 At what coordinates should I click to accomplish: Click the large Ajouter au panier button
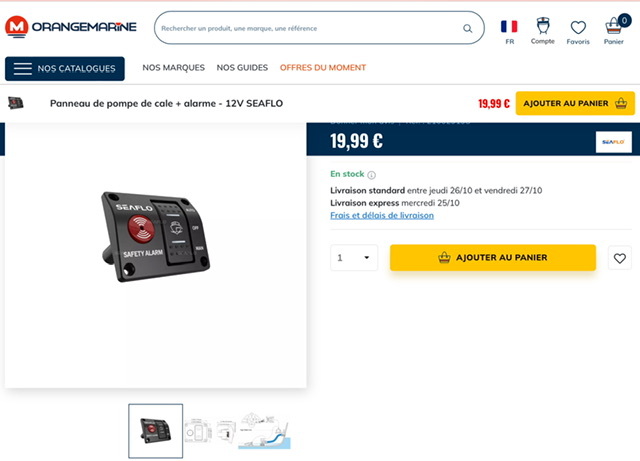click(493, 258)
